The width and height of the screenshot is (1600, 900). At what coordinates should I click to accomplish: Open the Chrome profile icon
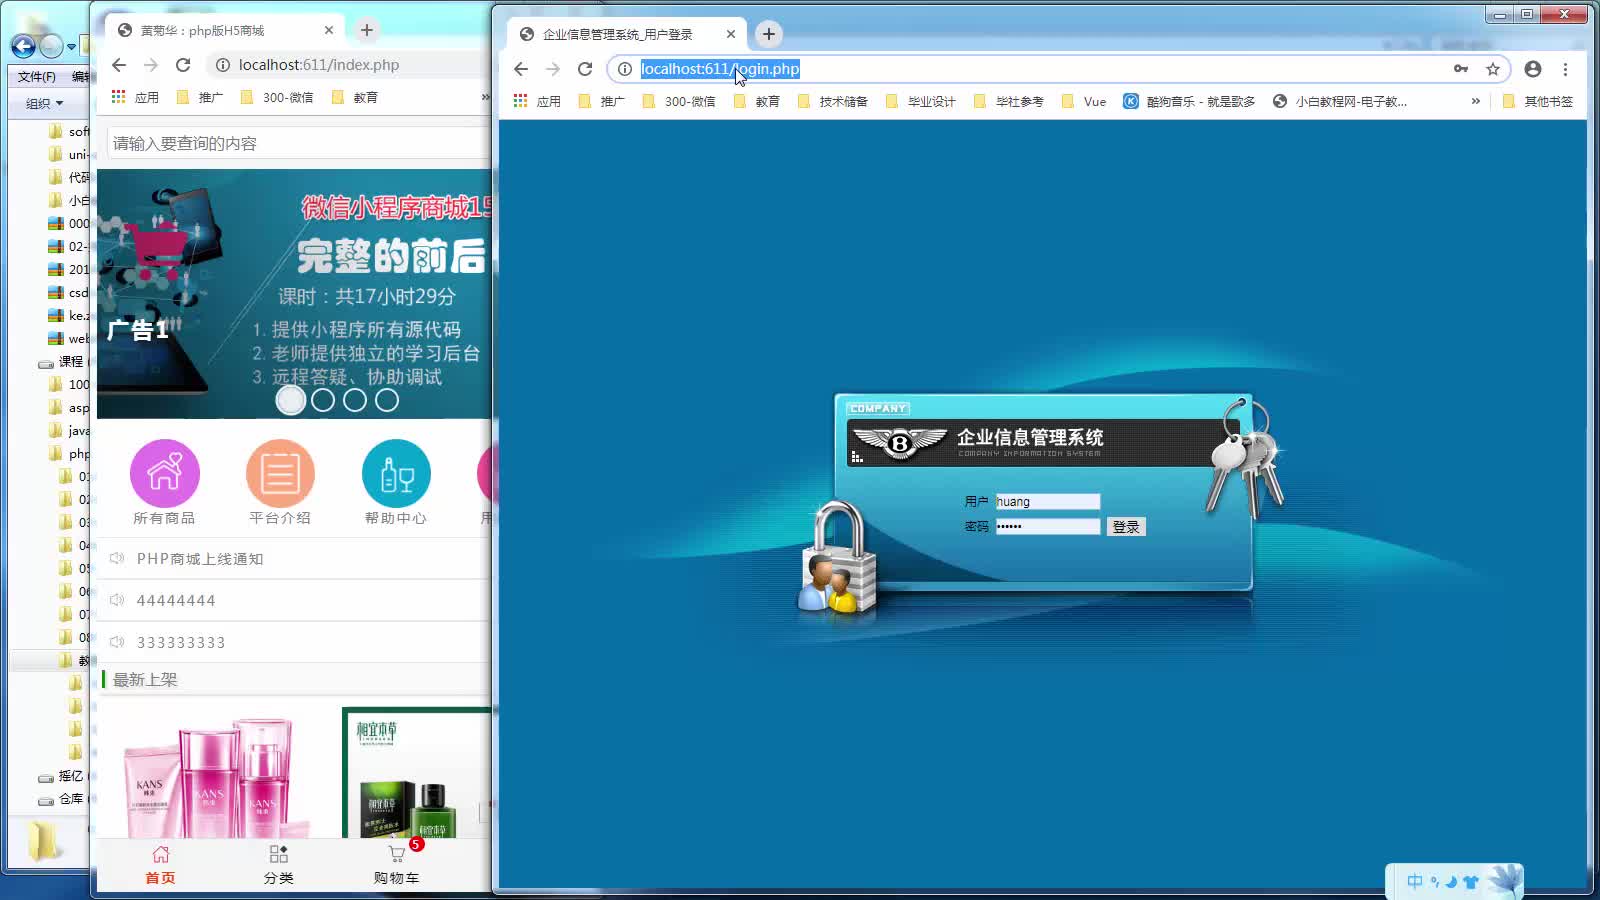coord(1532,69)
